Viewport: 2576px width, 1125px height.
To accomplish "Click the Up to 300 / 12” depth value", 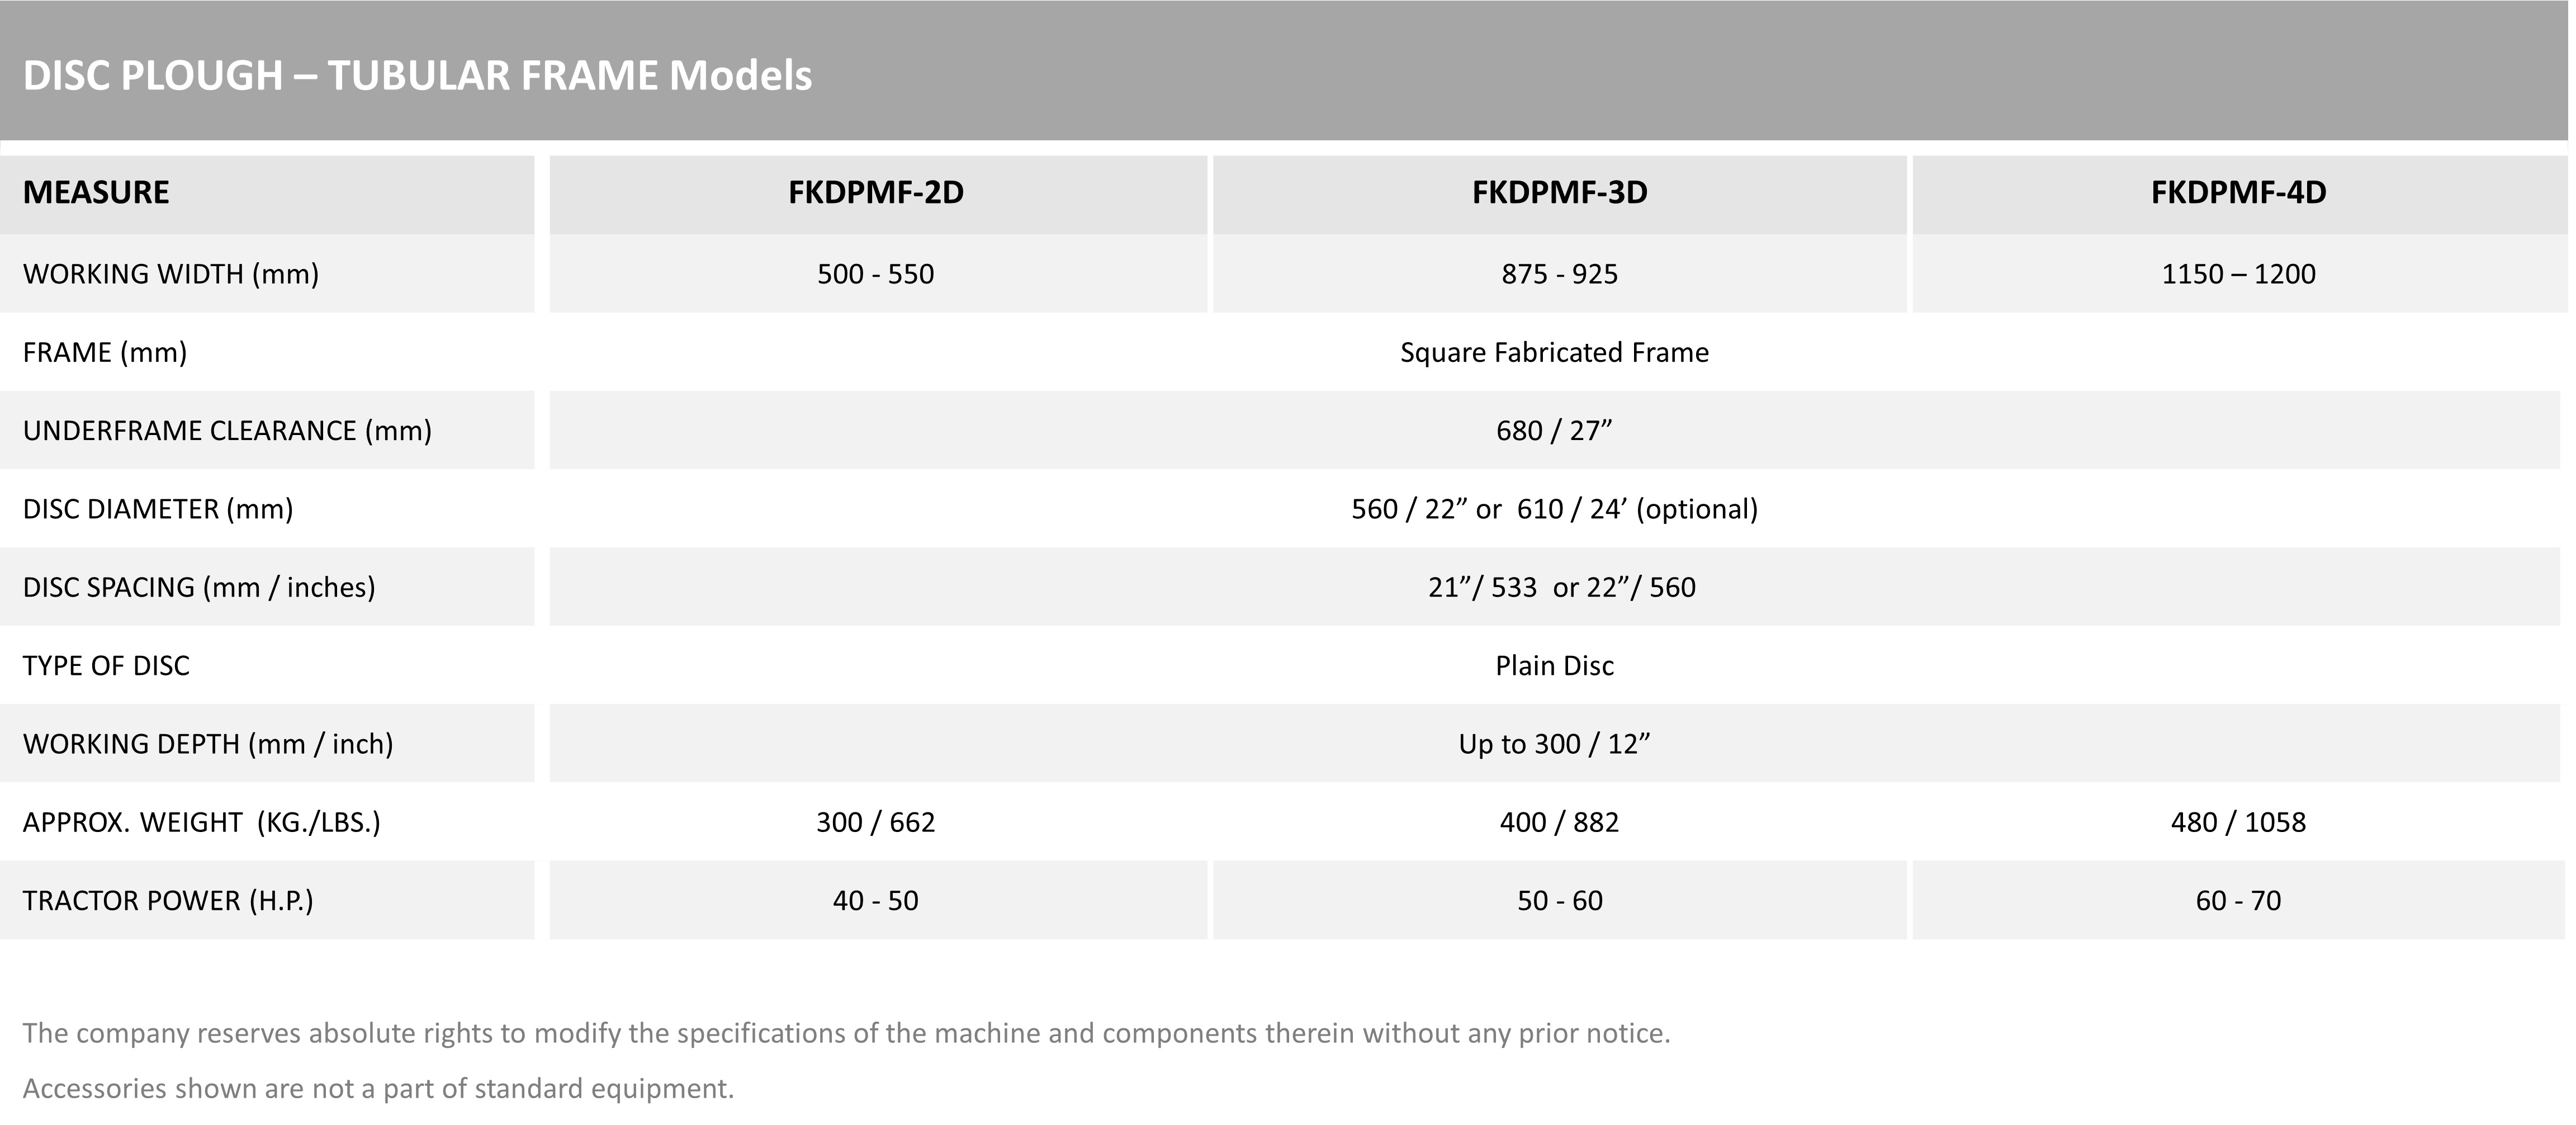I will point(1554,744).
